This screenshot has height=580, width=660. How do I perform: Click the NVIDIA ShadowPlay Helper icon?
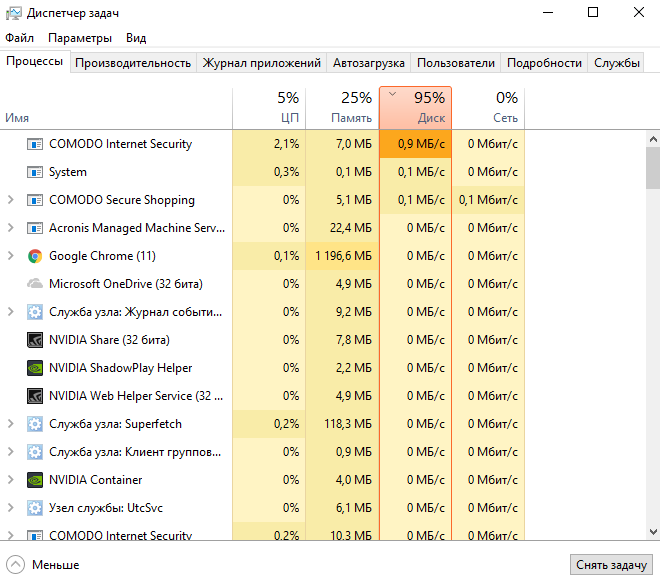point(35,368)
